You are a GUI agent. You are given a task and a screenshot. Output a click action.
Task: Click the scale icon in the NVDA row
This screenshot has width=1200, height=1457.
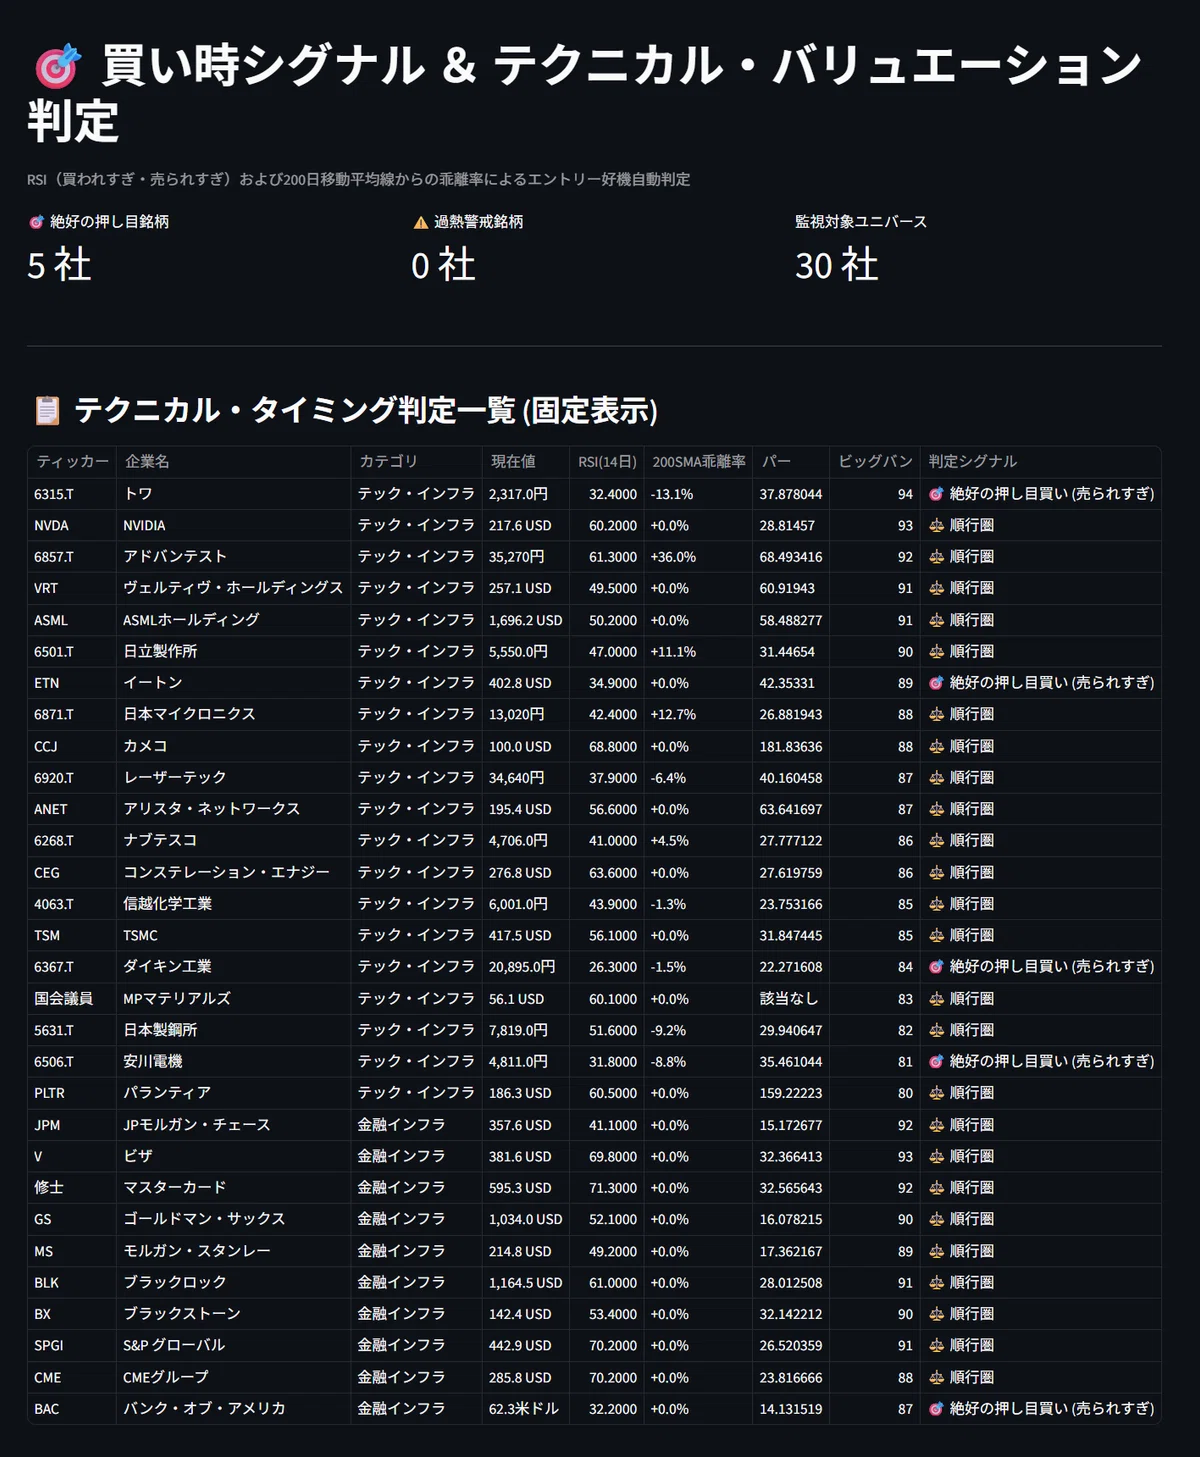pos(936,525)
